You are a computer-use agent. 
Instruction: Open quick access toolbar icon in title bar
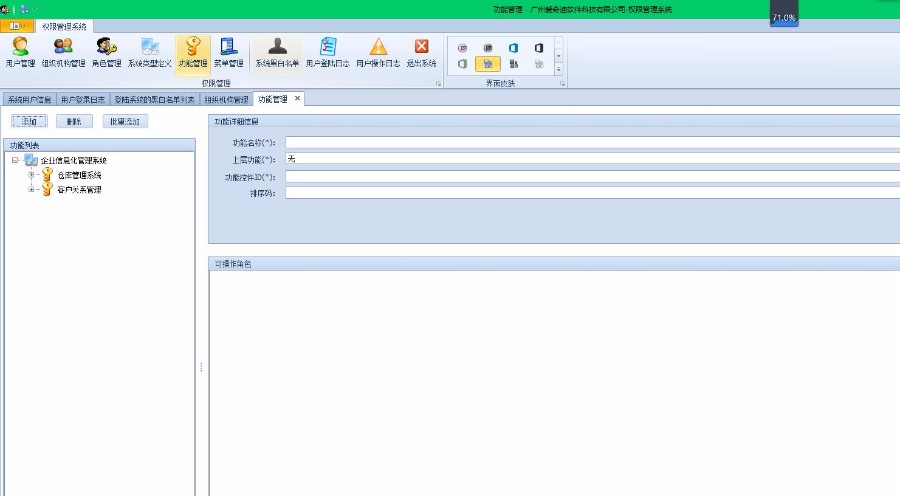(x=25, y=9)
